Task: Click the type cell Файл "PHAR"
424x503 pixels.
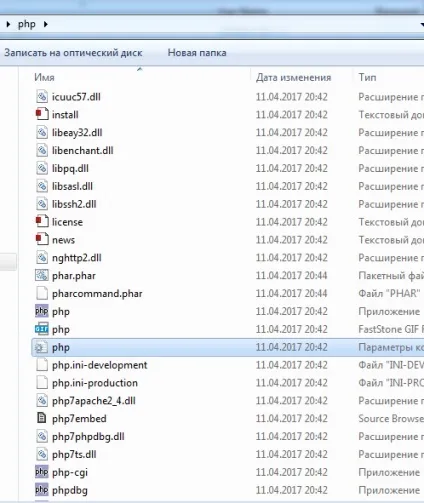Action: pos(389,294)
